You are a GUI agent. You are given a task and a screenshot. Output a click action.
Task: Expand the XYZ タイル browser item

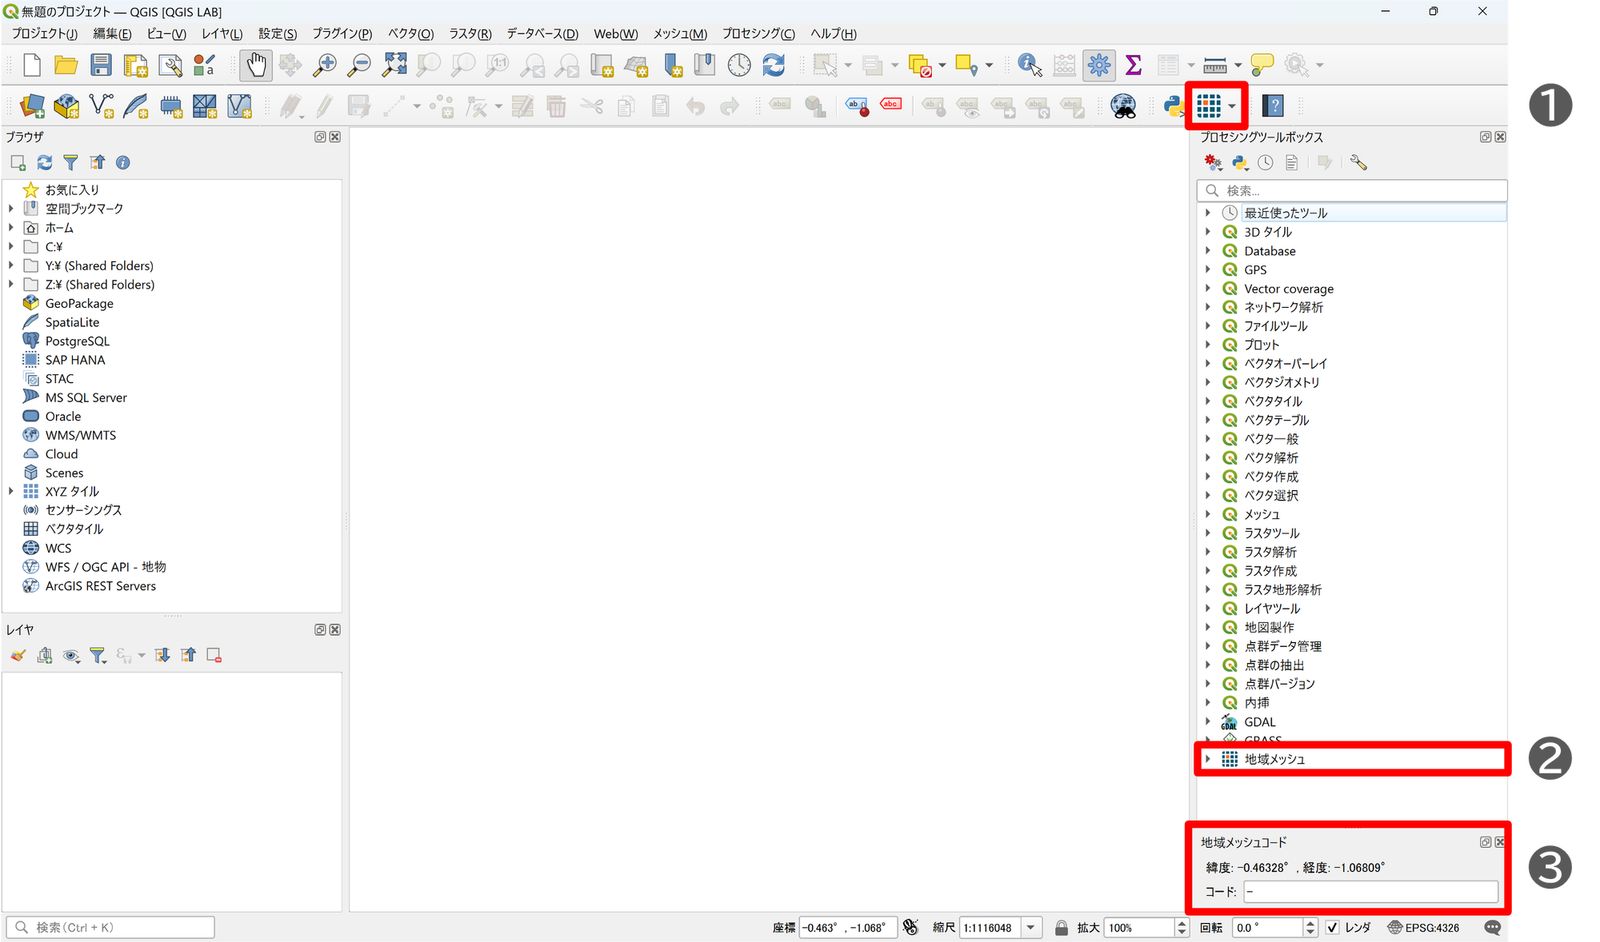coord(11,491)
